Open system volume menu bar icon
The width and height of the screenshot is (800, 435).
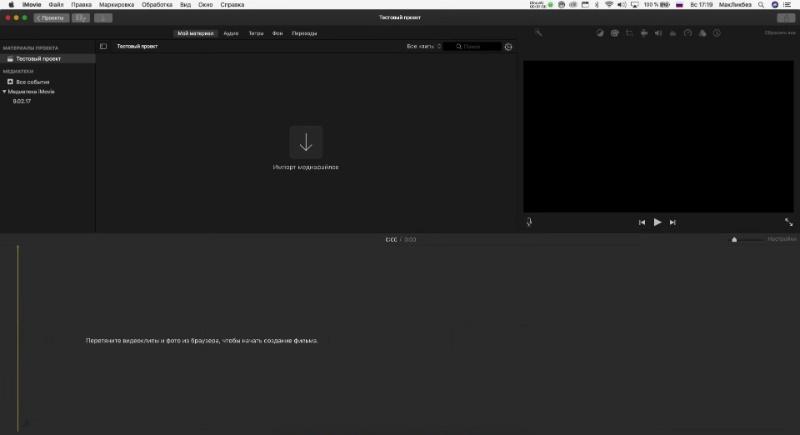tap(622, 5)
